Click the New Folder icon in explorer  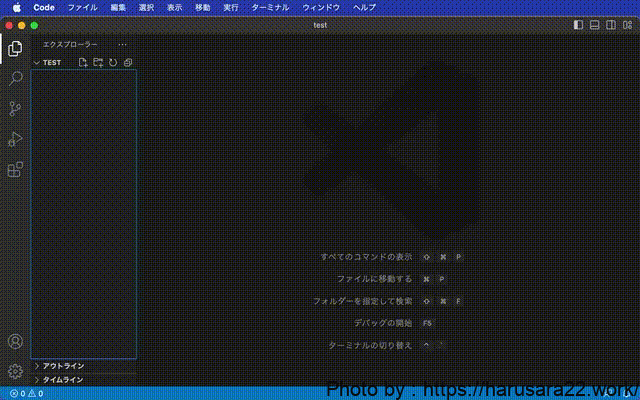[x=98, y=63]
